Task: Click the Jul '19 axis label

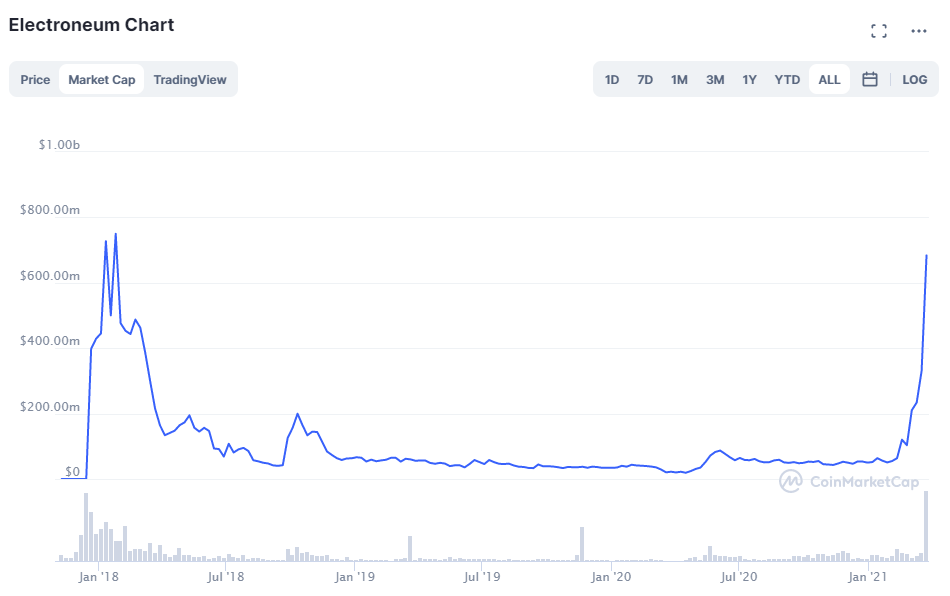Action: pos(482,577)
